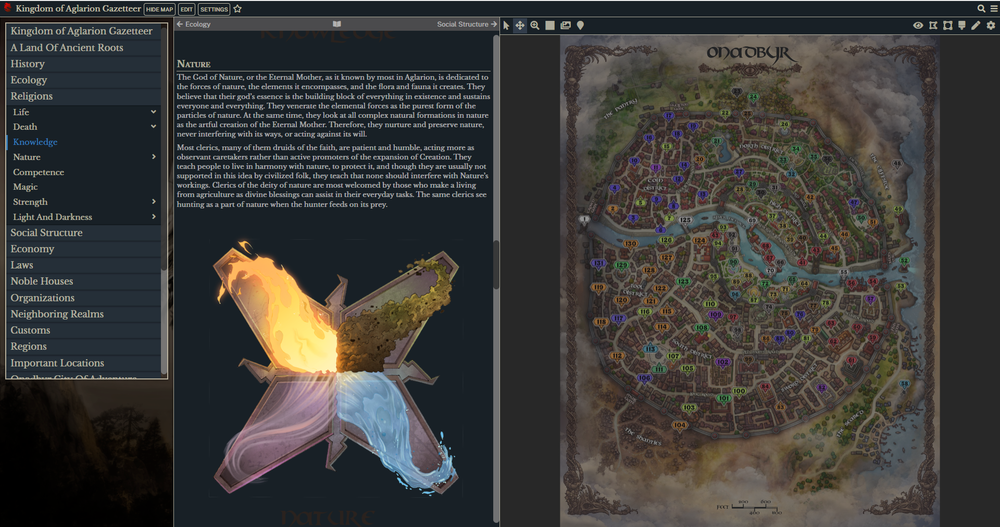Open the Social Structure sidebar entry
Viewport: 1000px width, 527px height.
47,233
